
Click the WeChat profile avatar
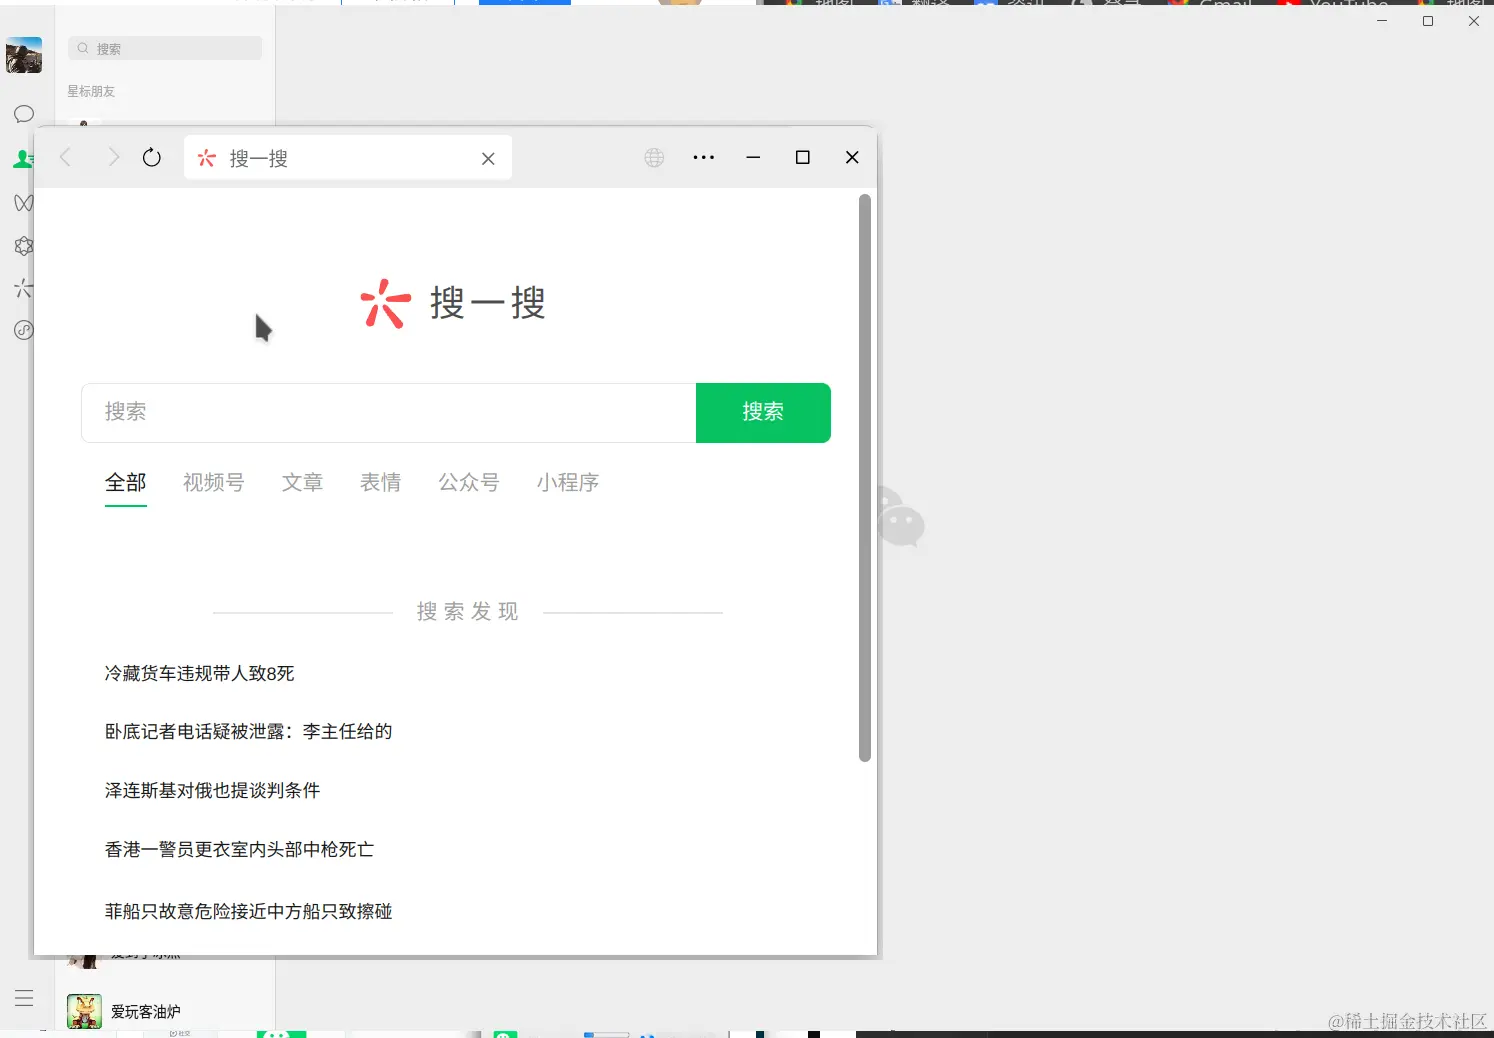click(x=24, y=55)
